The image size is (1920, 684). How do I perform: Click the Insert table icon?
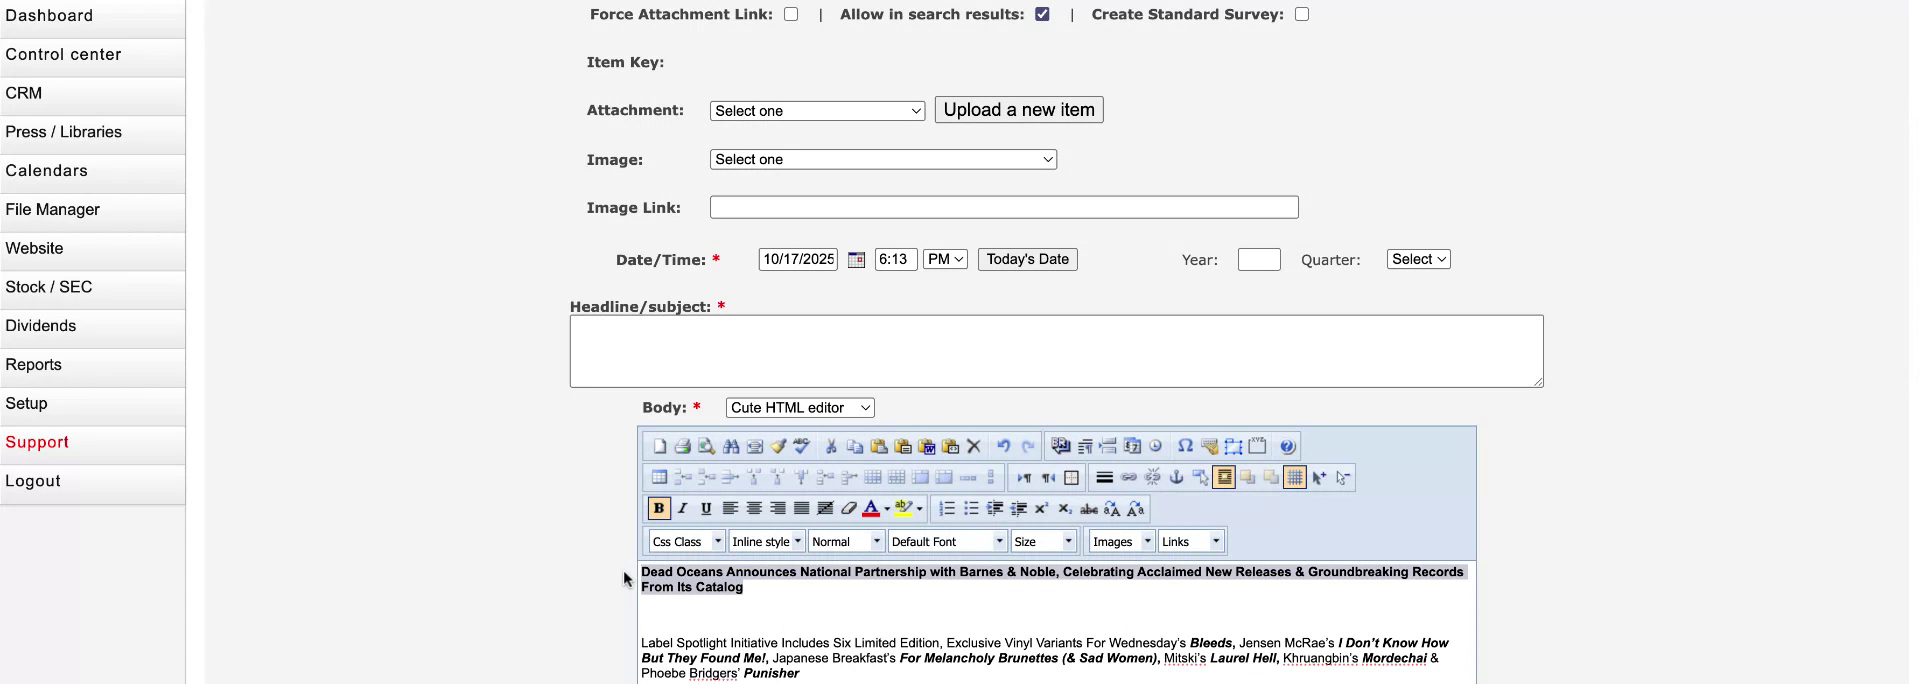[659, 478]
